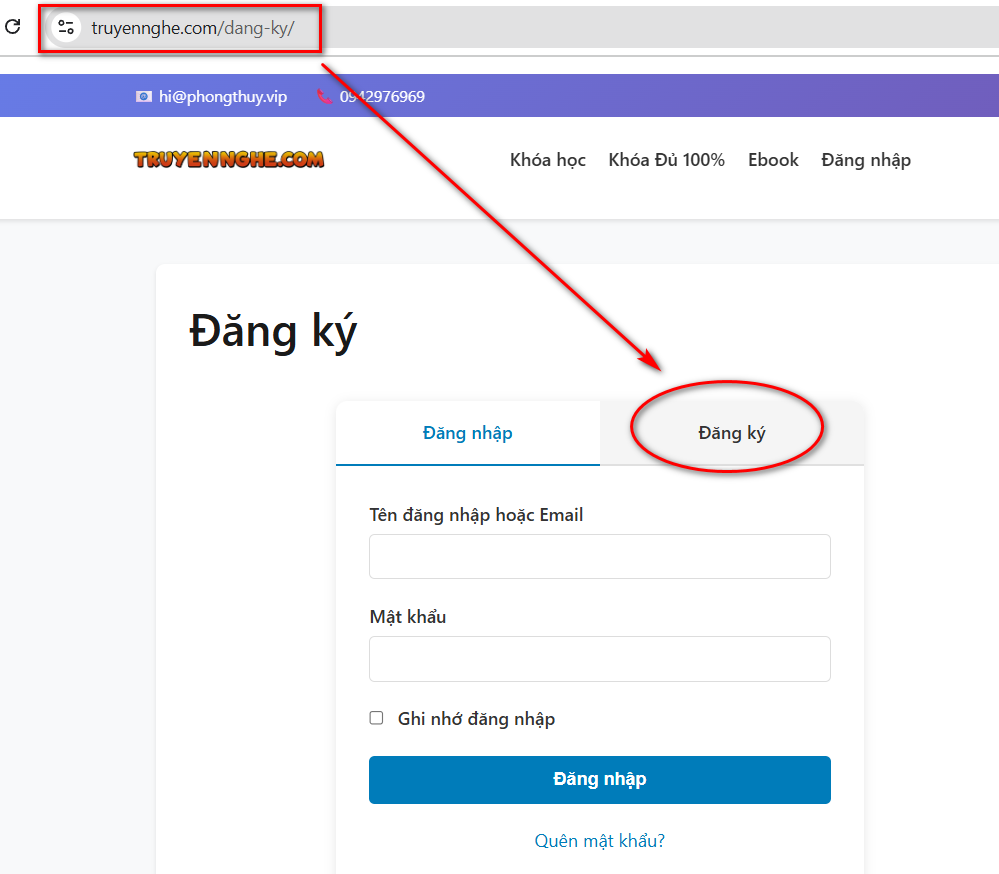Click Đăng nhập in the top navigation
Screen dimensions: 999x874
[865, 160]
